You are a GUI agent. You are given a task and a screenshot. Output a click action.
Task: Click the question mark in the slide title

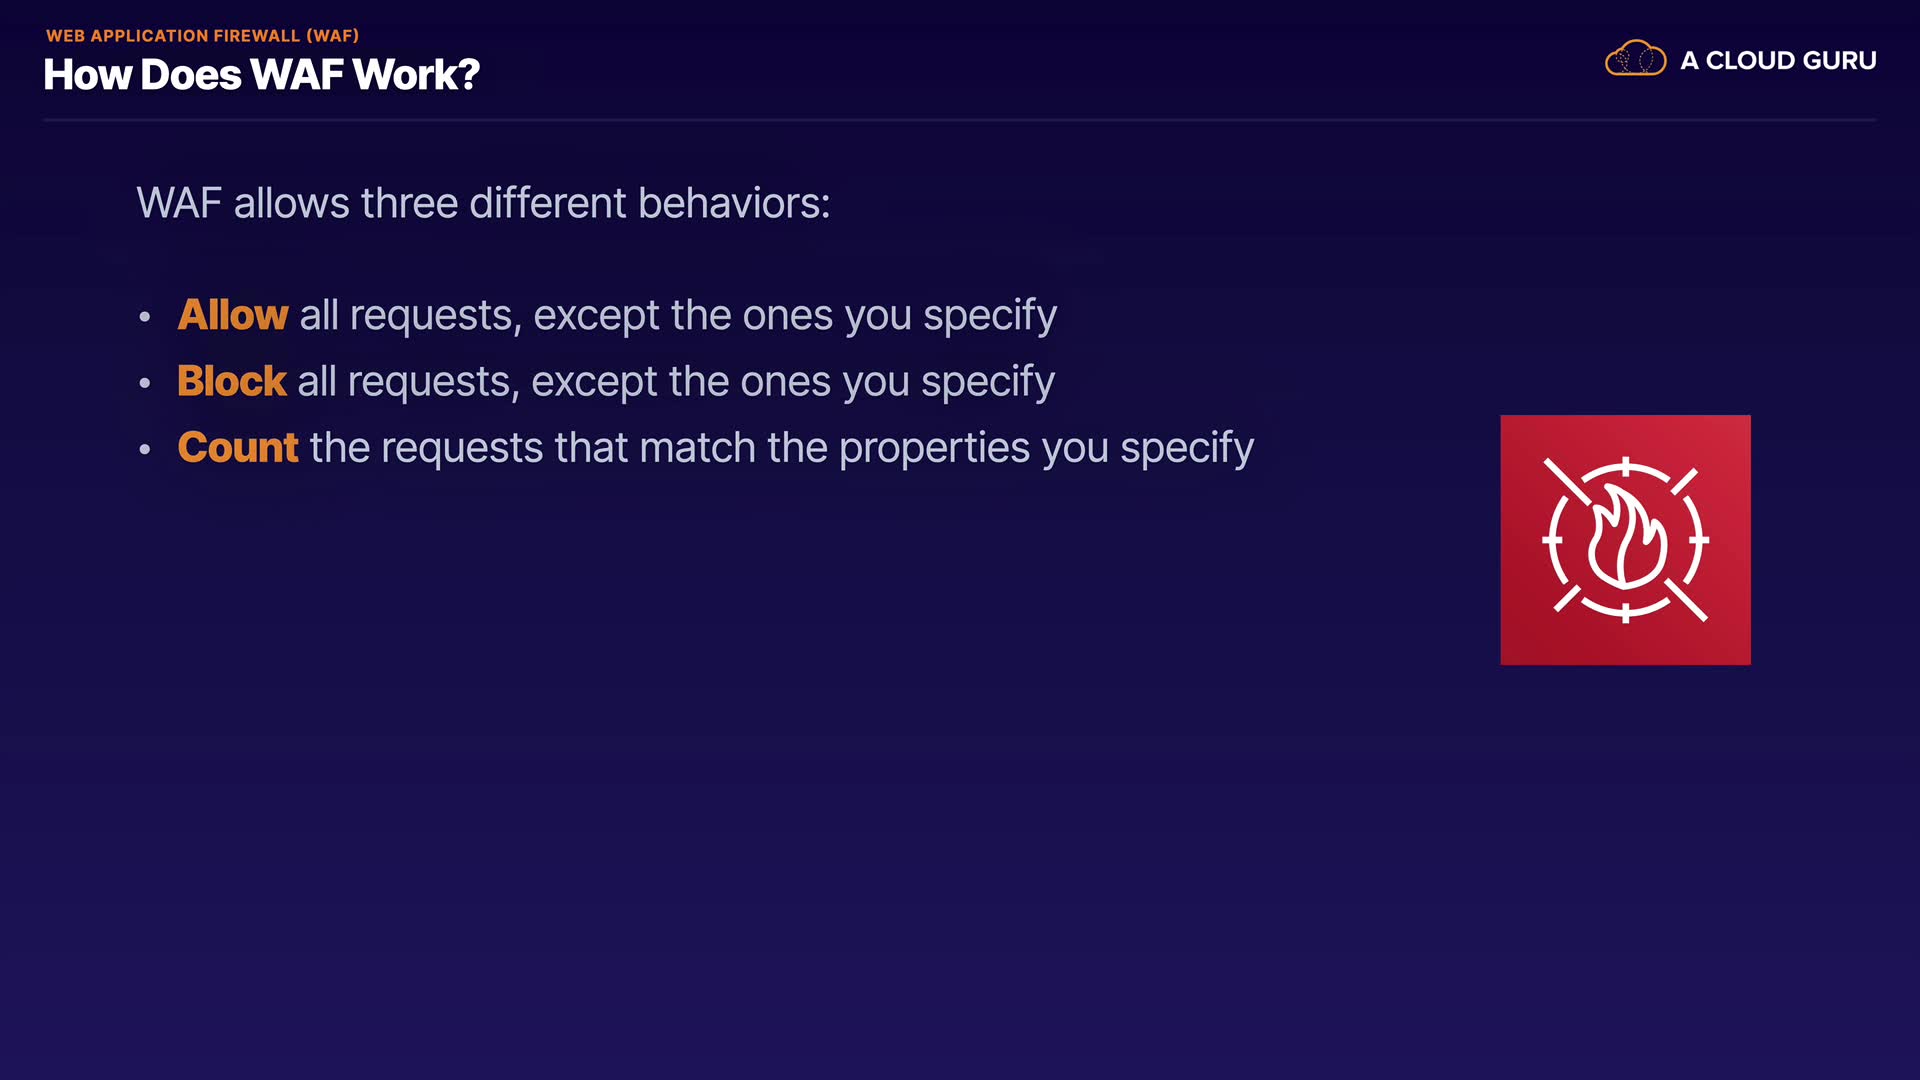tap(469, 75)
